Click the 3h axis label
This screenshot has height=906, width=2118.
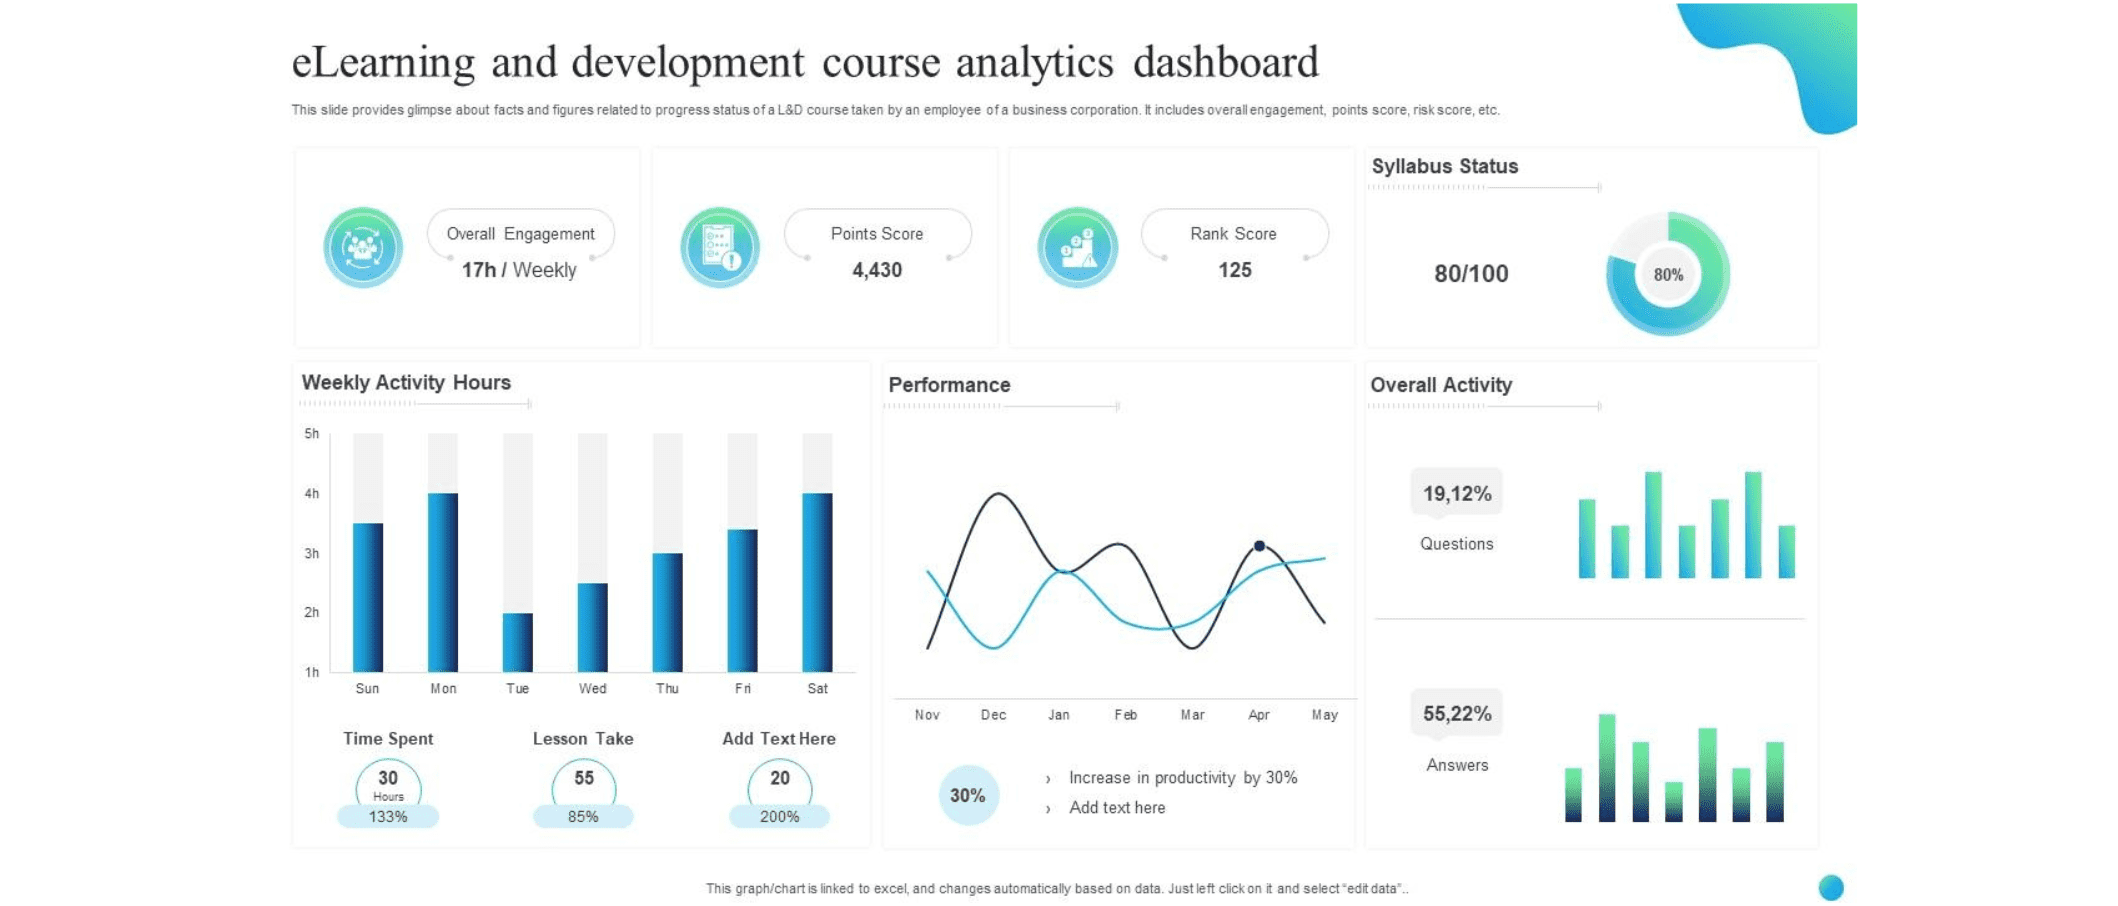312,553
